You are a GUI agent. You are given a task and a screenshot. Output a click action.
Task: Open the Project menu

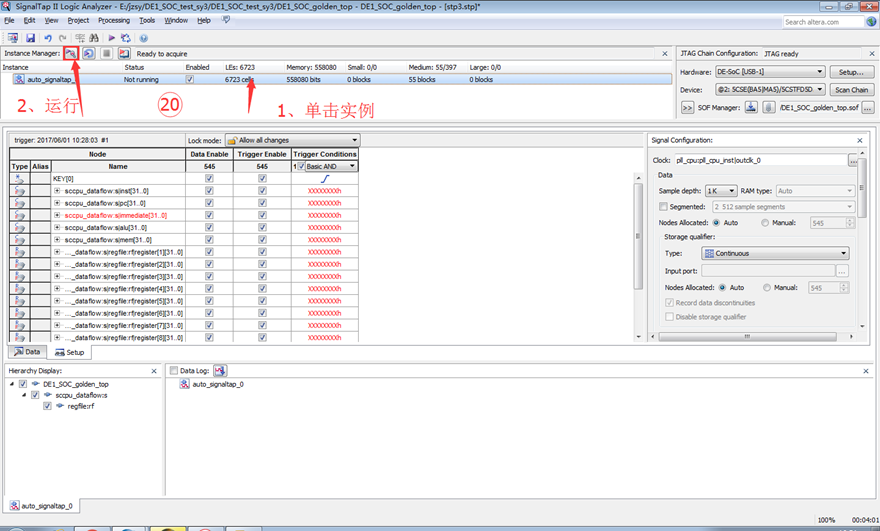point(78,20)
